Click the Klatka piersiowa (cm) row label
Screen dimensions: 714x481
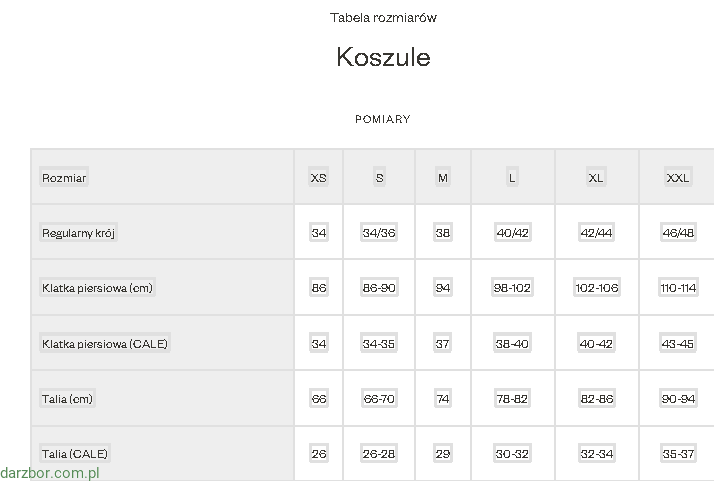(x=98, y=288)
